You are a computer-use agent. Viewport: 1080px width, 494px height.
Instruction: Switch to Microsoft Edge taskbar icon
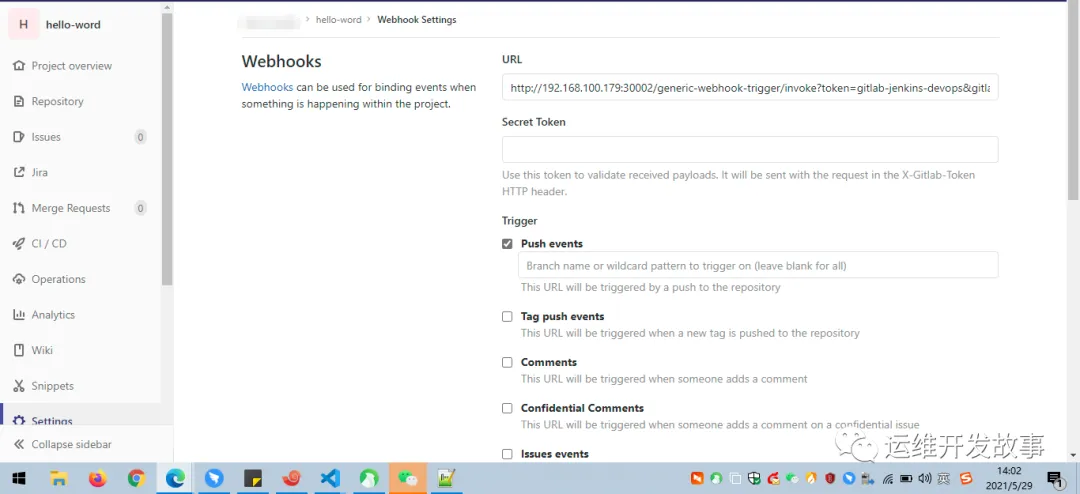176,478
